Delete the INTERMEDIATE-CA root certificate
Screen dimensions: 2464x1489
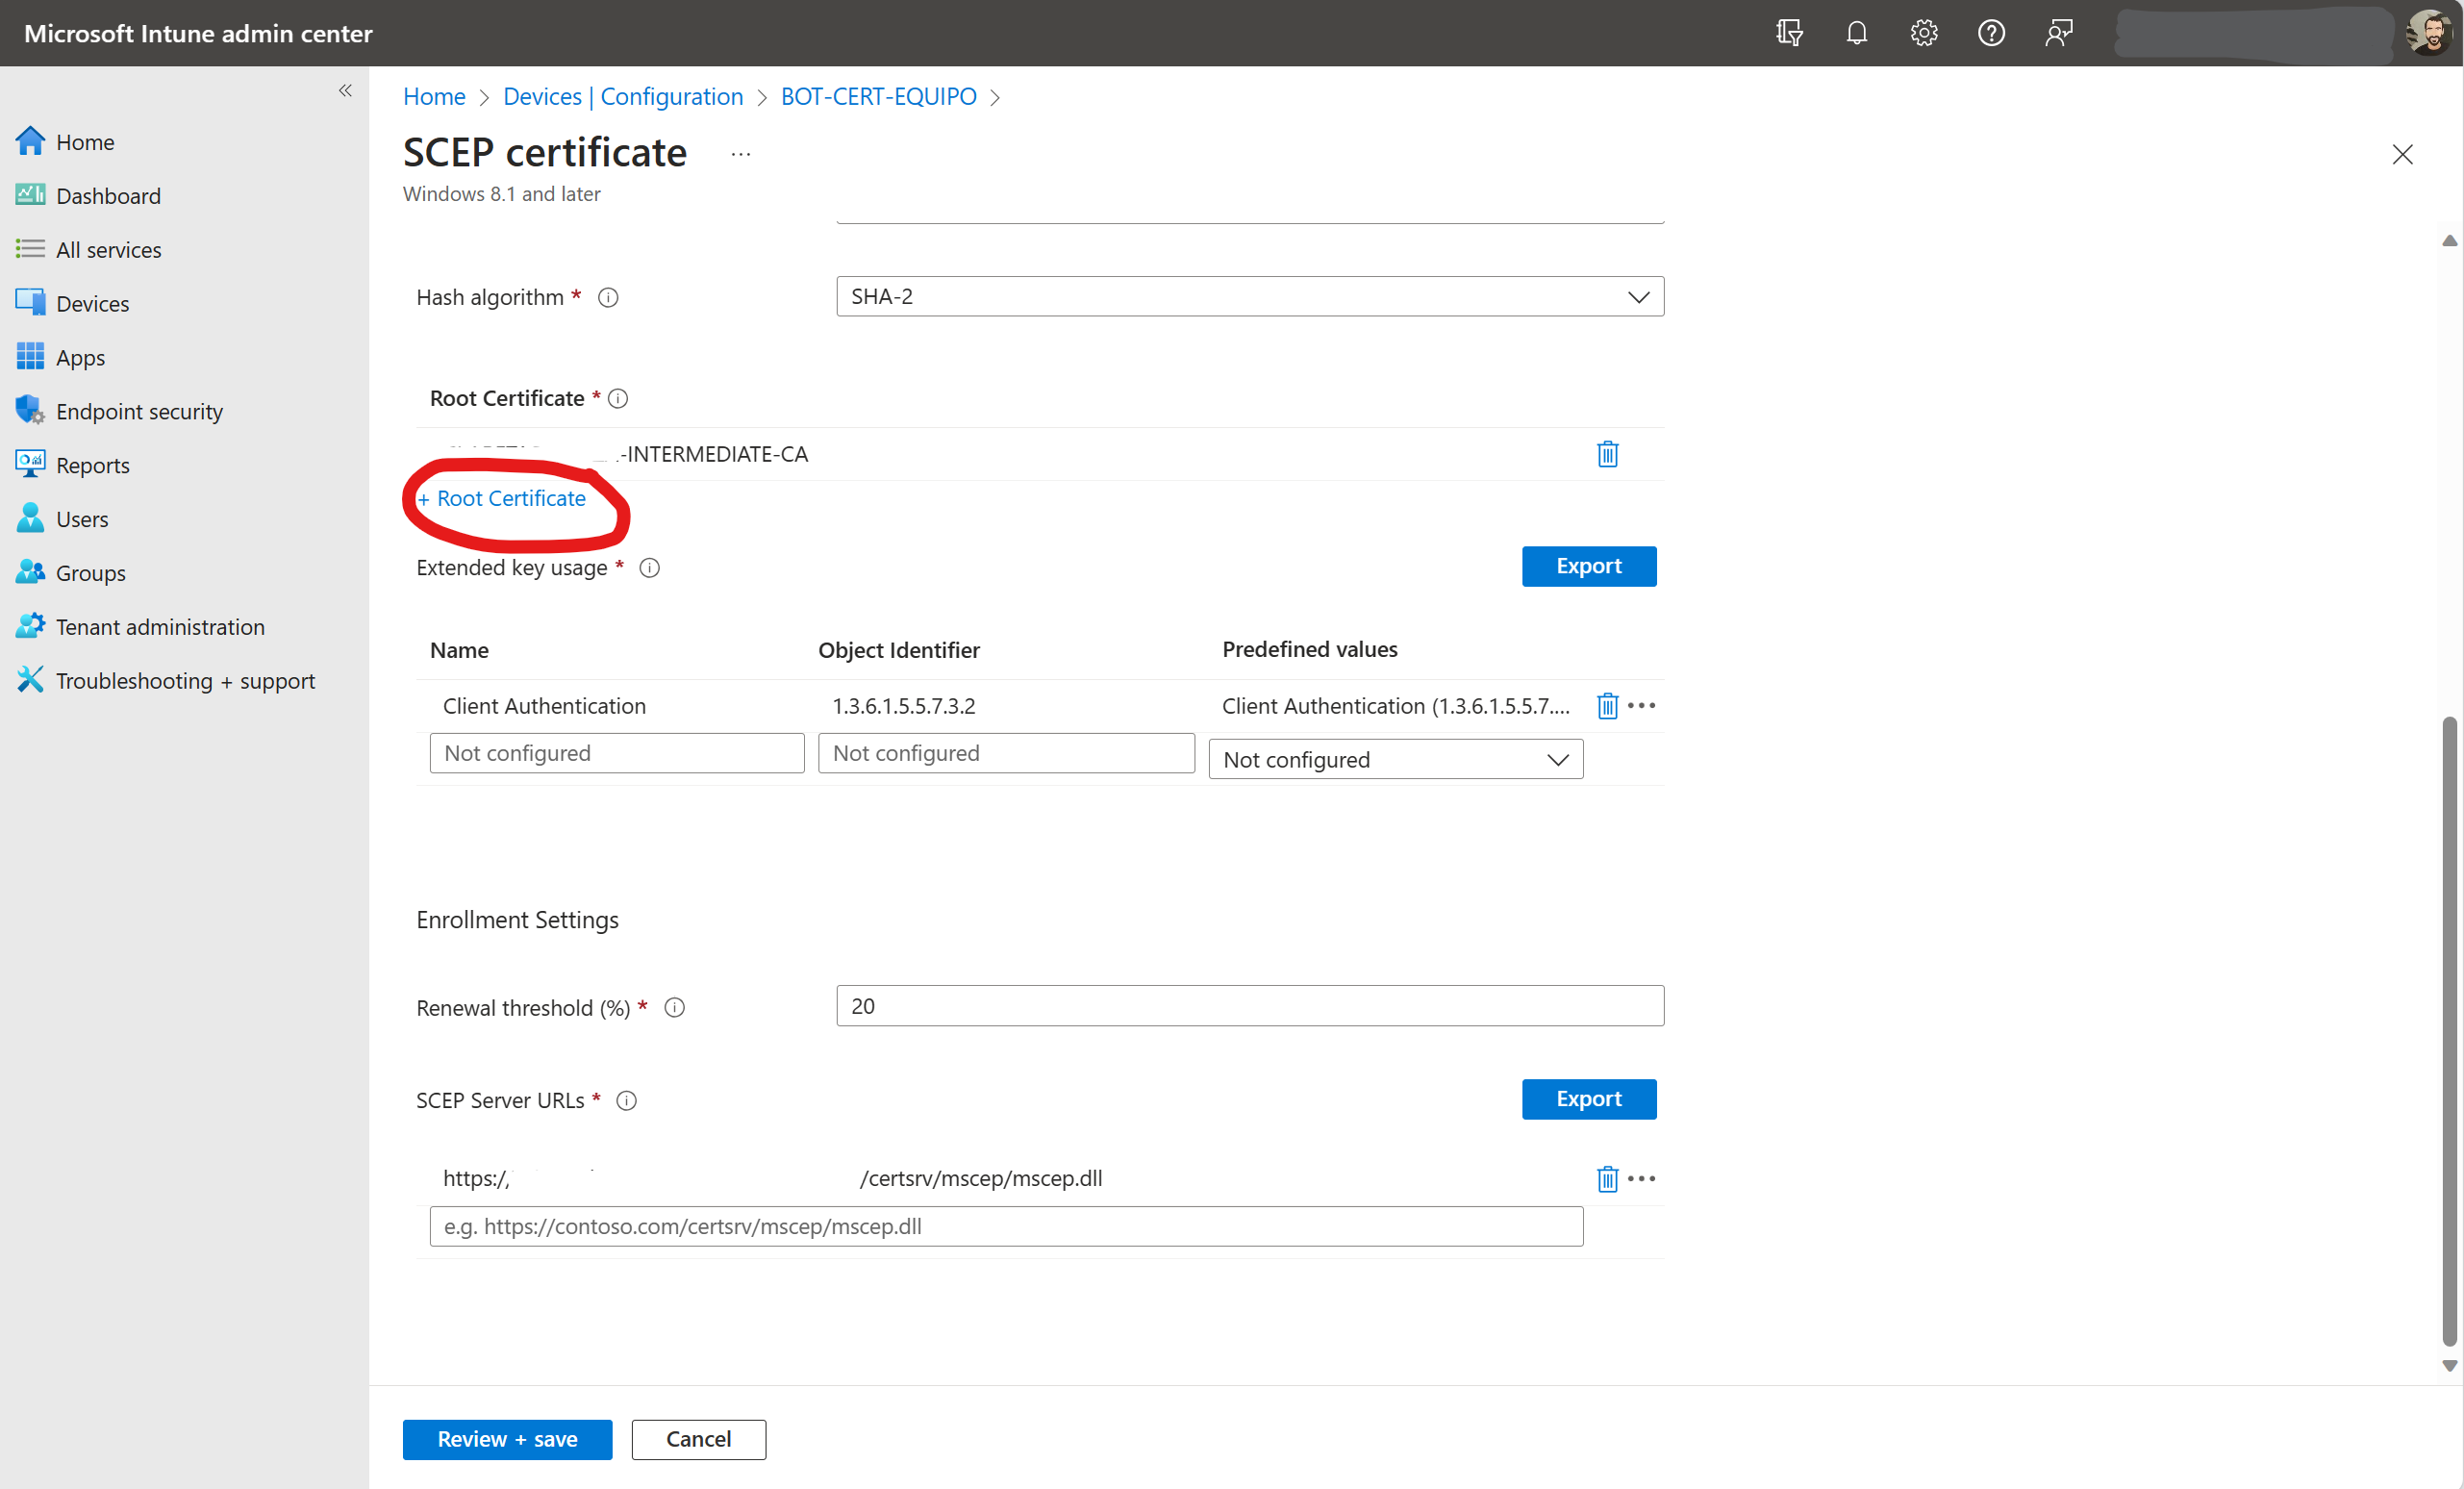coord(1606,454)
